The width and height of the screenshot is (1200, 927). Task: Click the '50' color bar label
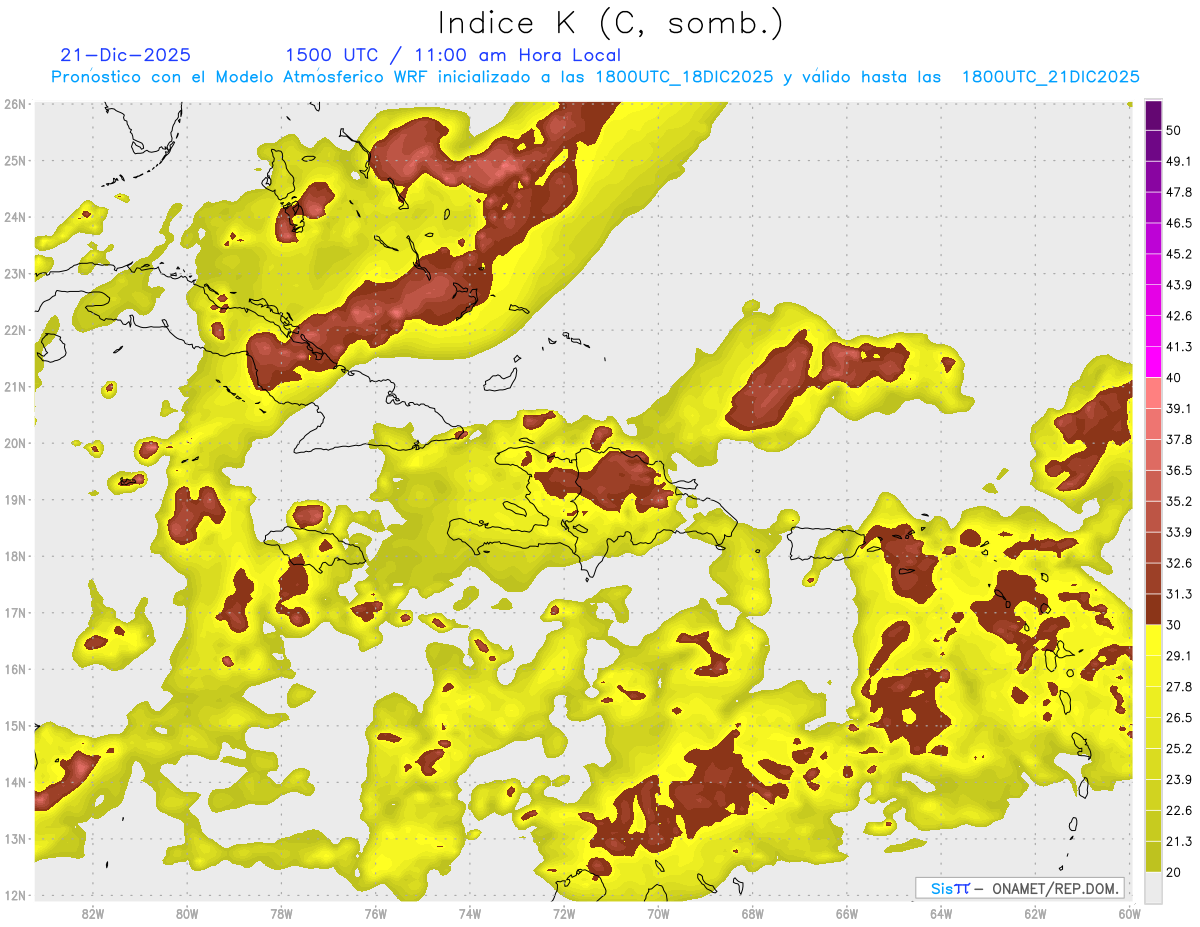click(1173, 131)
